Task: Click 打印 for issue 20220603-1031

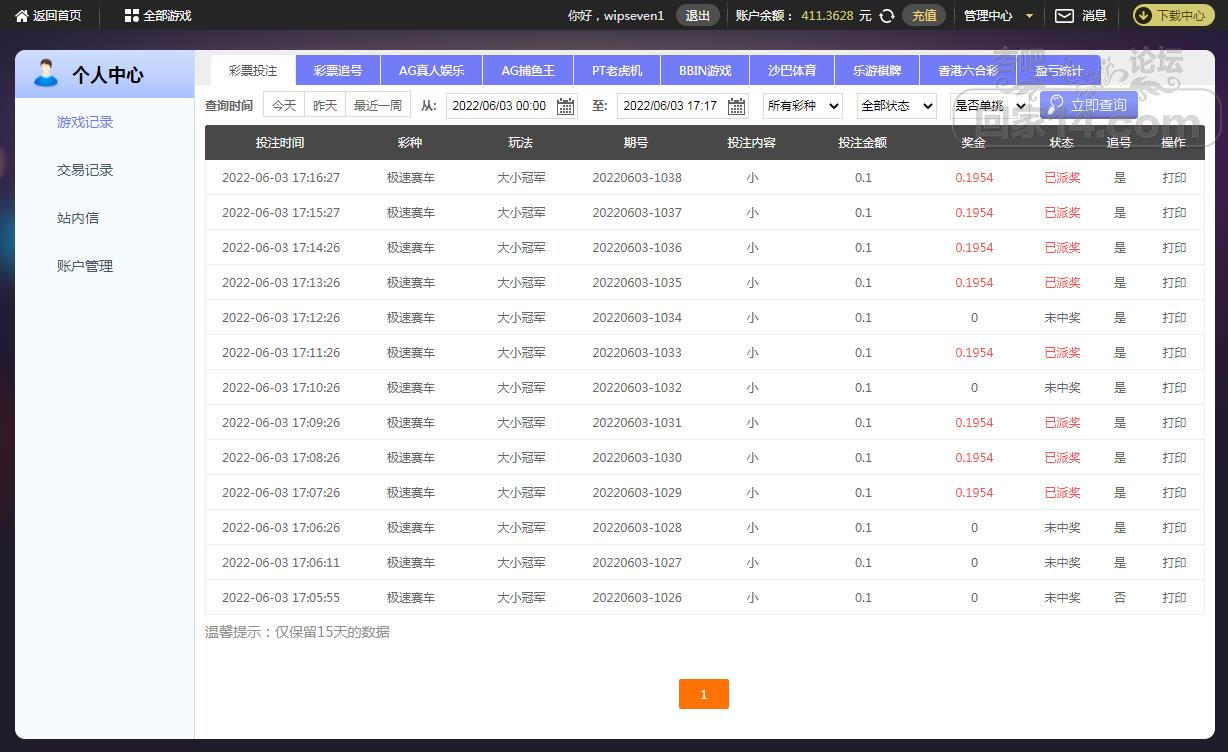Action: tap(1175, 423)
